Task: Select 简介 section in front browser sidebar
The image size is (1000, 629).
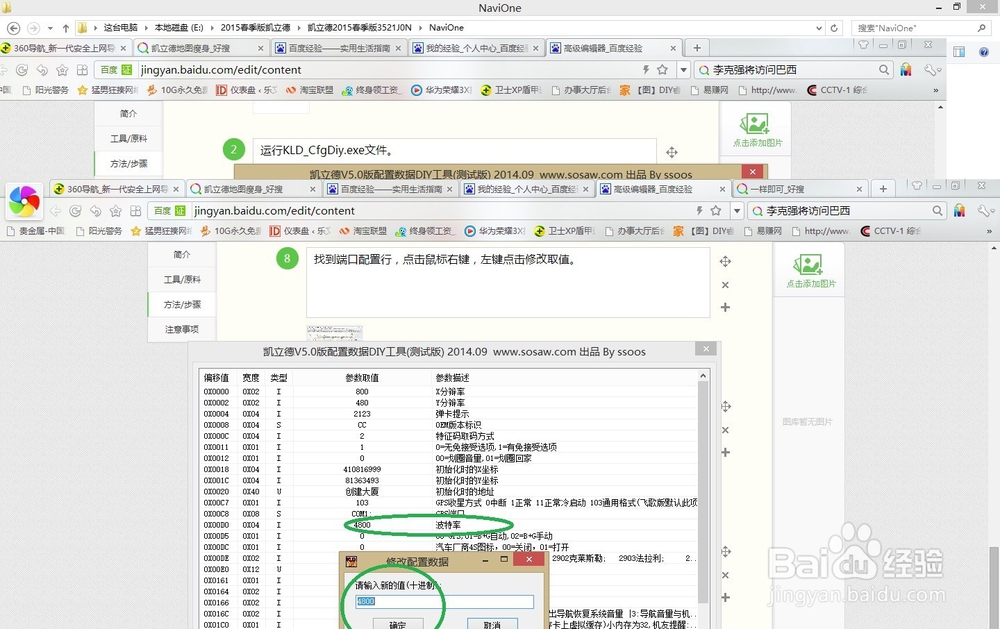Action: pyautogui.click(x=182, y=254)
